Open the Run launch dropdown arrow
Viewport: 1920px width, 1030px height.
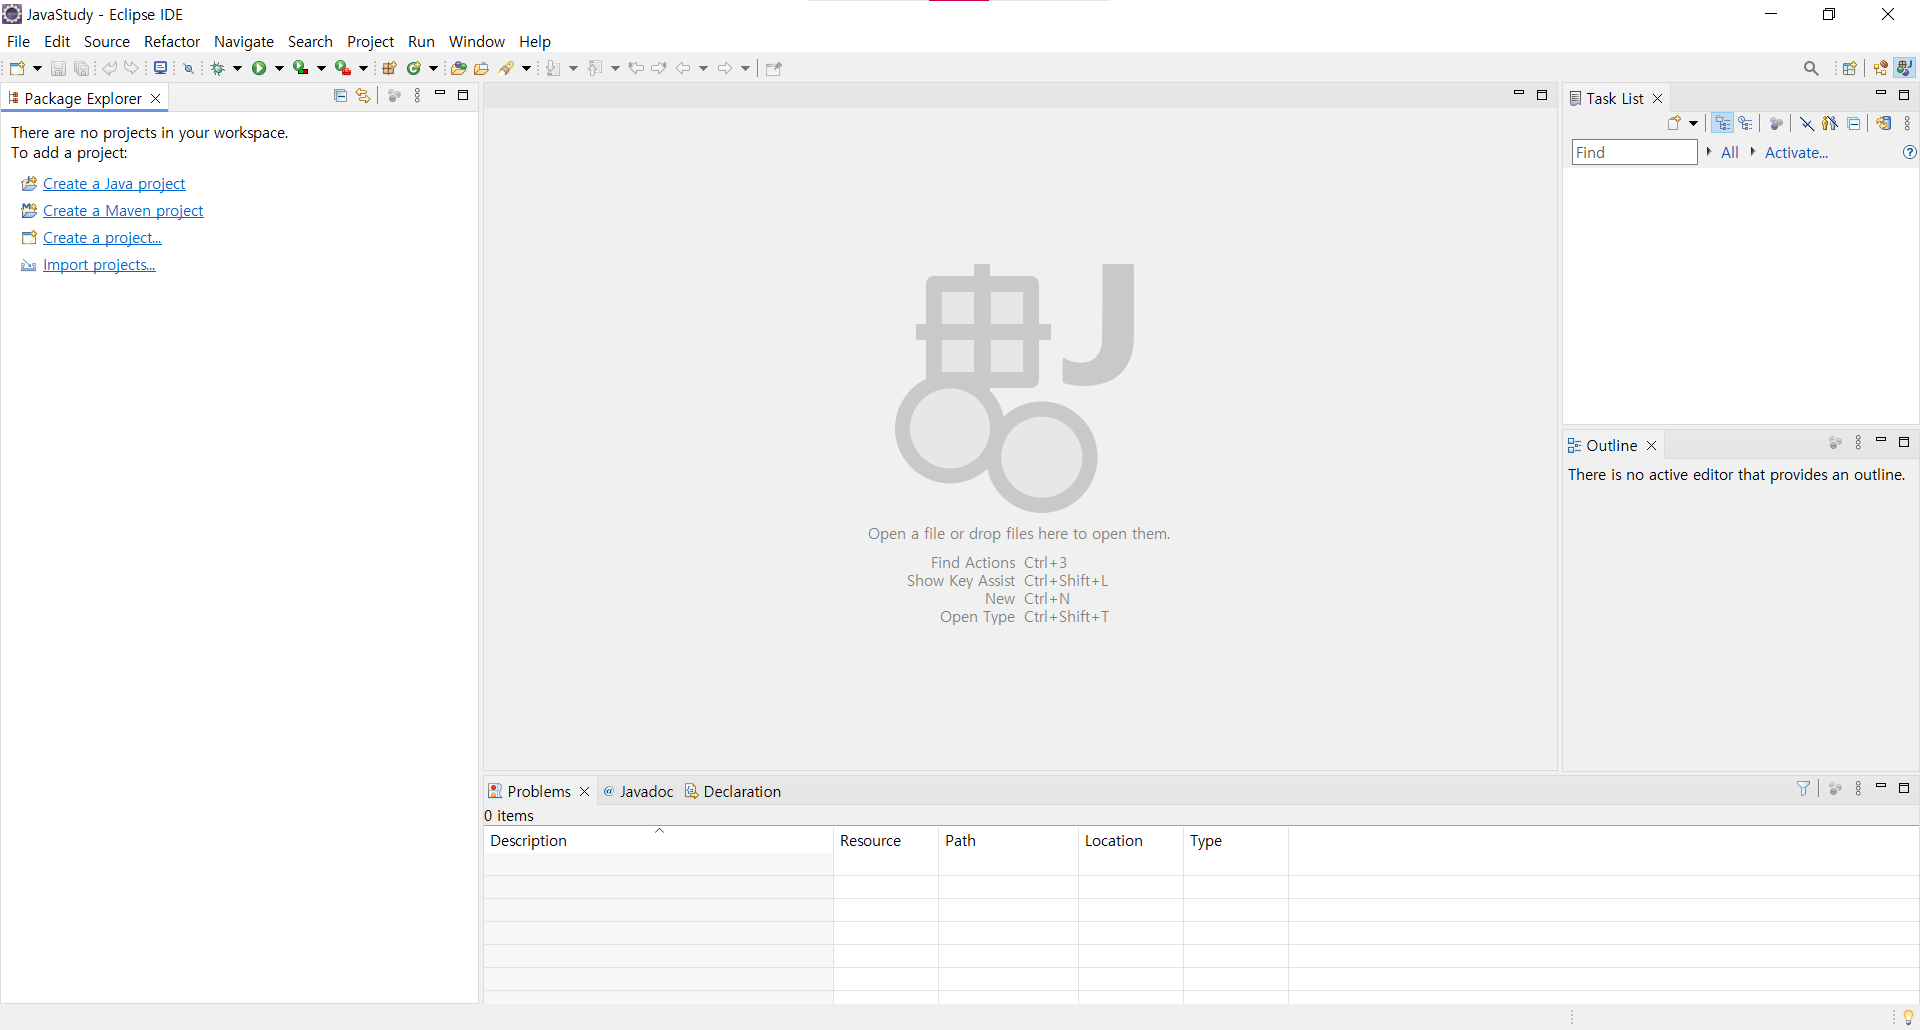(279, 68)
